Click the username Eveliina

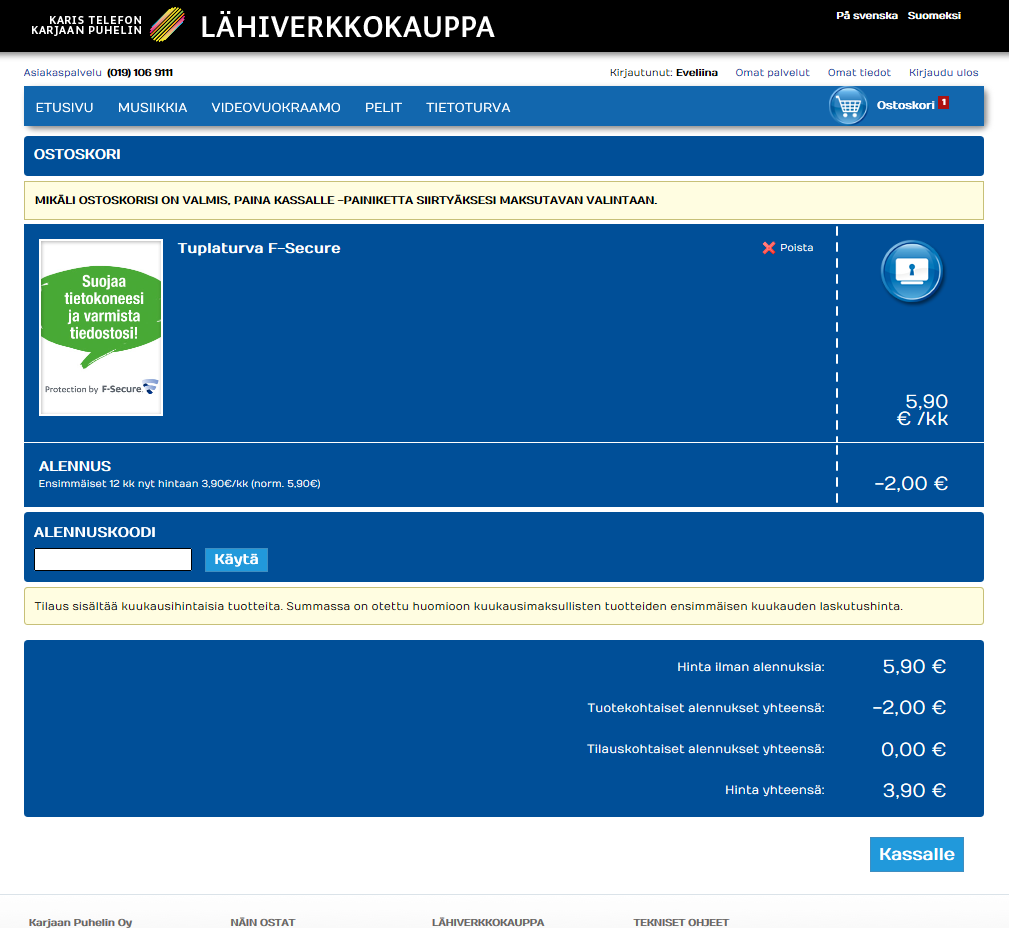click(697, 73)
